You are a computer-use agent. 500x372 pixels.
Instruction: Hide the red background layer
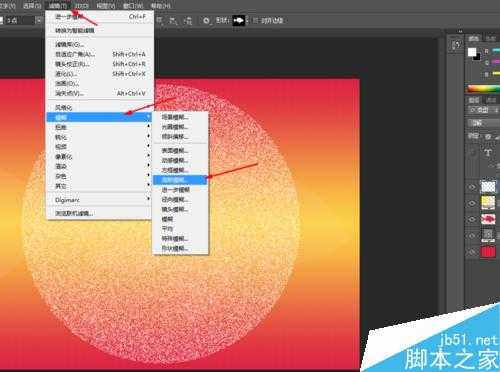point(472,252)
